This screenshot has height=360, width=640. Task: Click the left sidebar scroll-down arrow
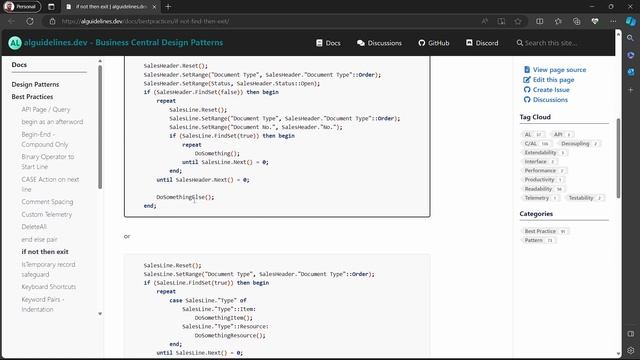(x=100, y=313)
